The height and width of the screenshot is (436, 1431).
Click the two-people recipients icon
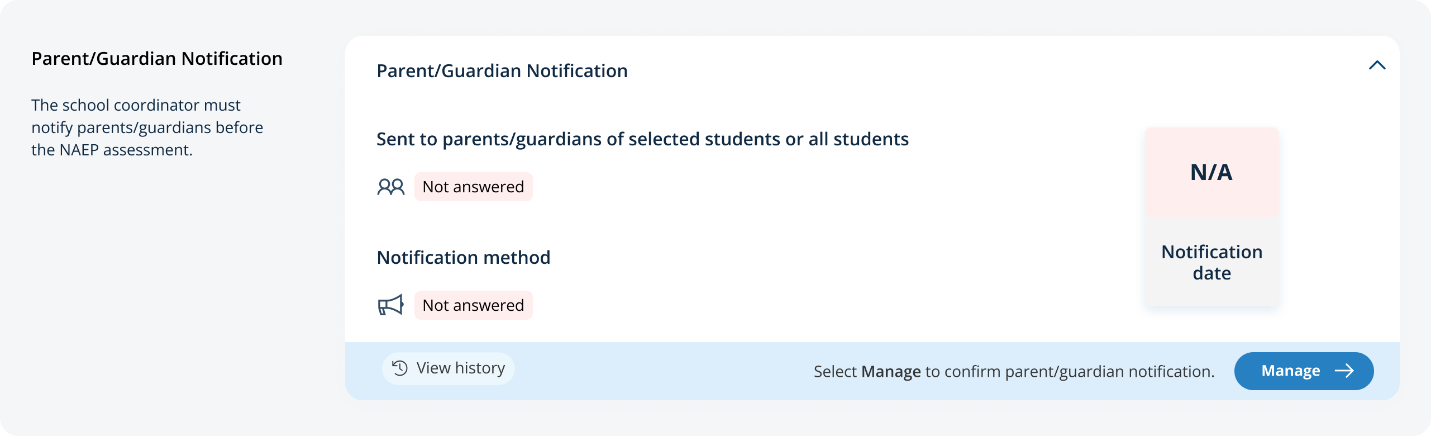tap(390, 187)
